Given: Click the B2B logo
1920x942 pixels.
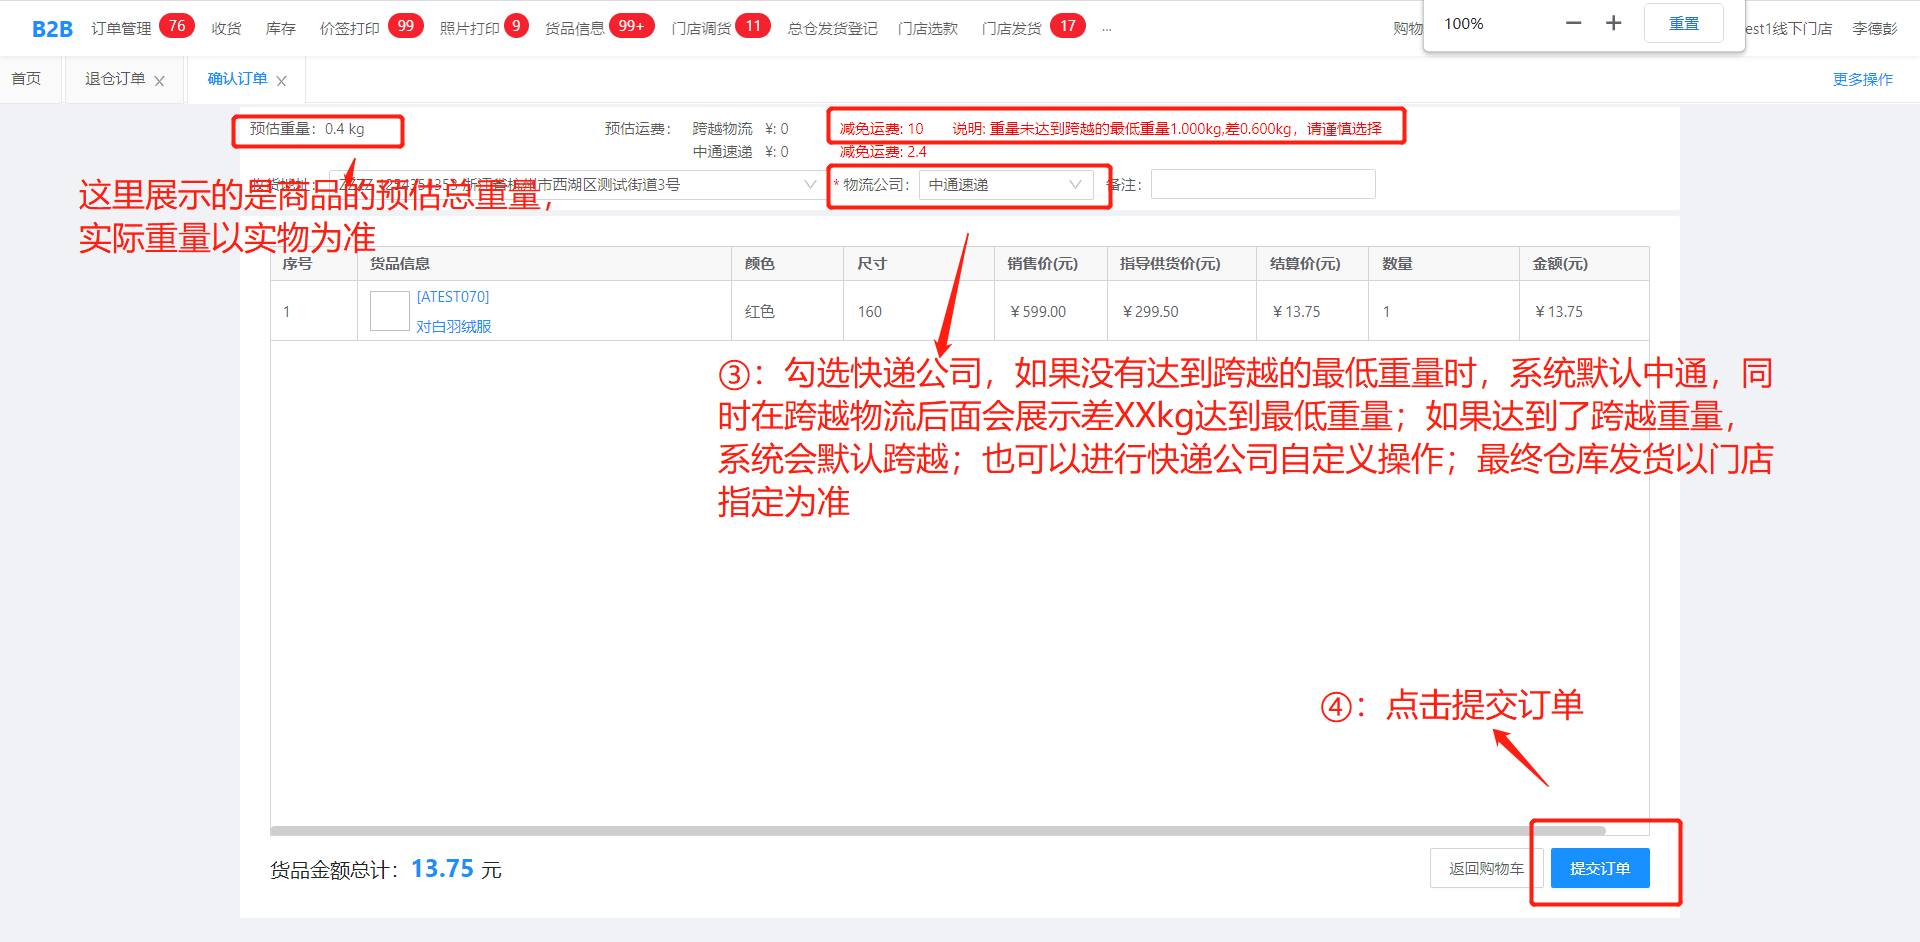Looking at the screenshot, I should [x=52, y=29].
